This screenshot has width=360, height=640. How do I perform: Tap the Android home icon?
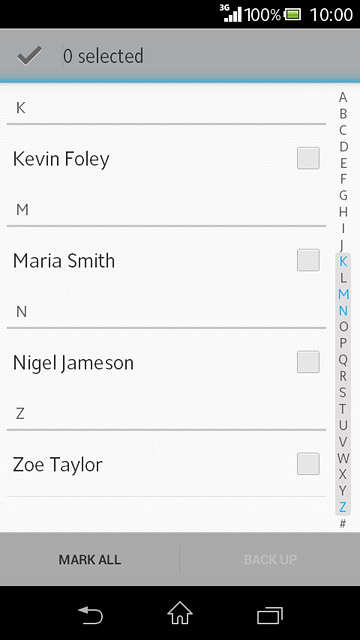(x=180, y=613)
